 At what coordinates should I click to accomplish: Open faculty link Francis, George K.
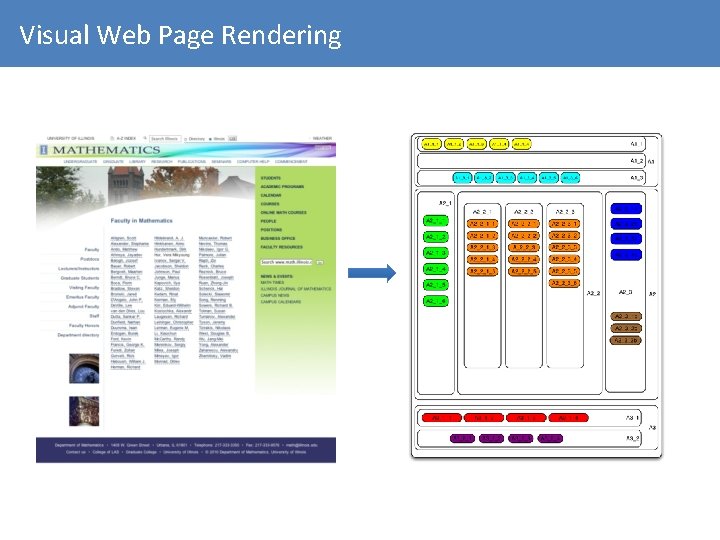coord(127,344)
